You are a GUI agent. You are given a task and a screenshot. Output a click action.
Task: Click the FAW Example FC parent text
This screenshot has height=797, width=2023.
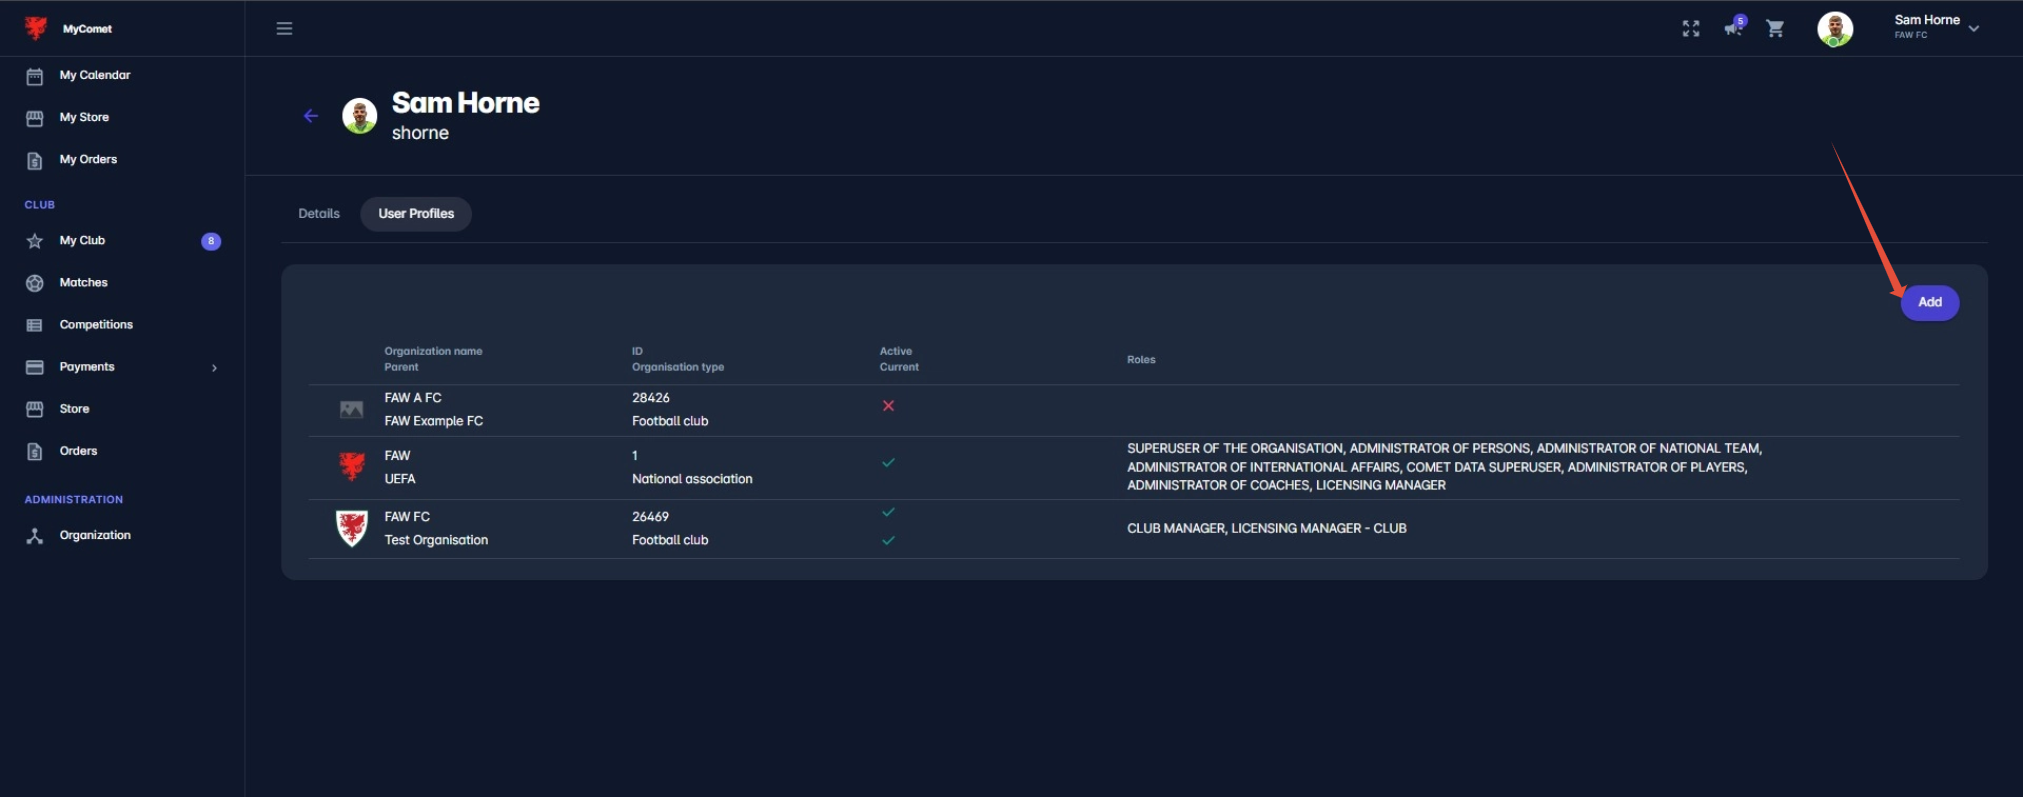point(434,421)
